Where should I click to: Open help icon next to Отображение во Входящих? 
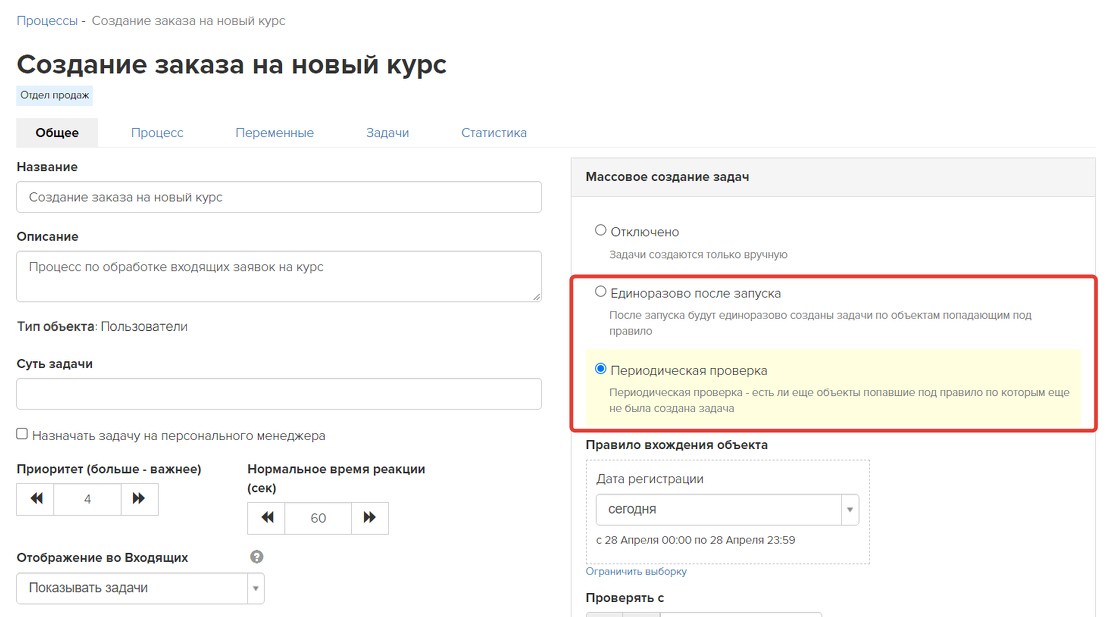tap(256, 557)
